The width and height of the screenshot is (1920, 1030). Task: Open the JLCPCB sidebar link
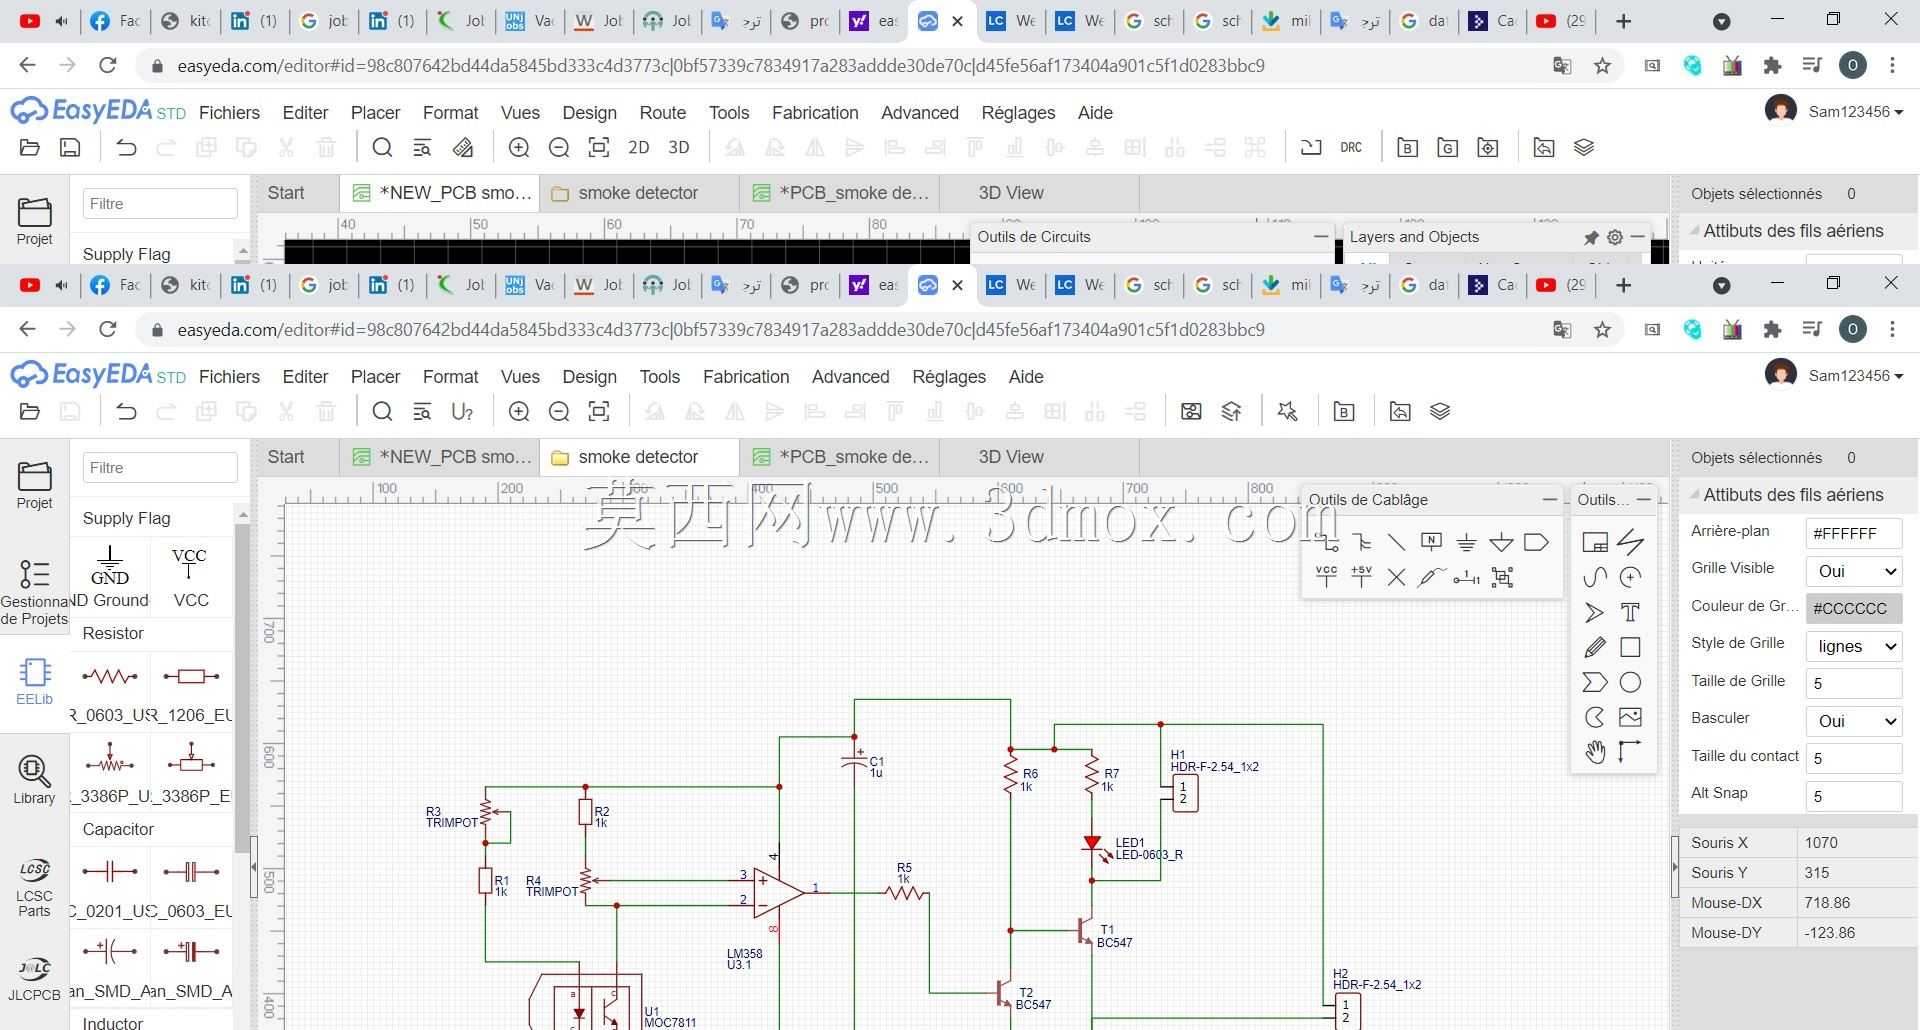click(x=34, y=978)
